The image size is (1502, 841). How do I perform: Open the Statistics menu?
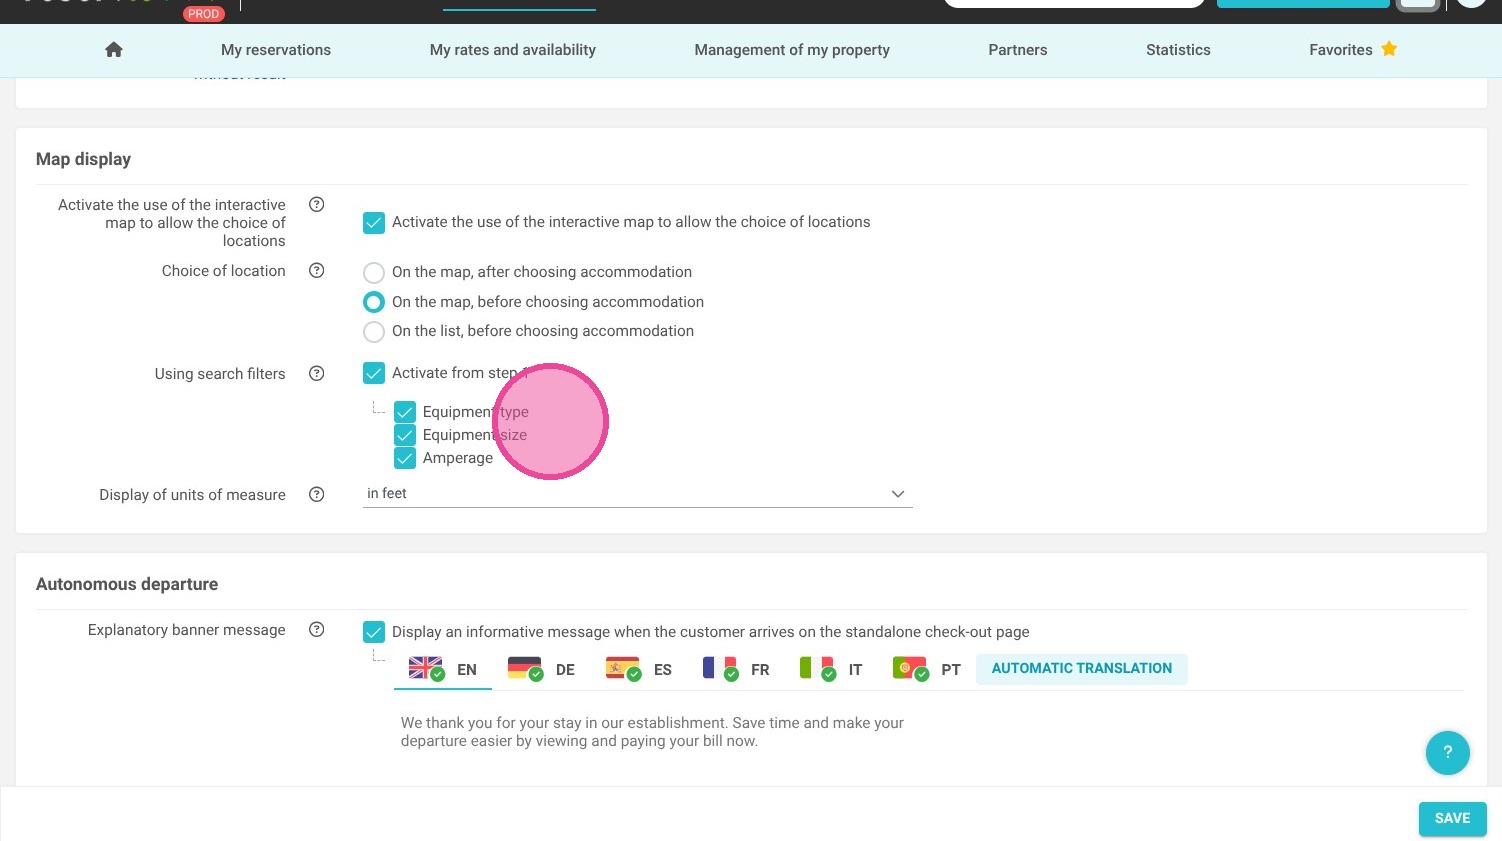[x=1178, y=50]
